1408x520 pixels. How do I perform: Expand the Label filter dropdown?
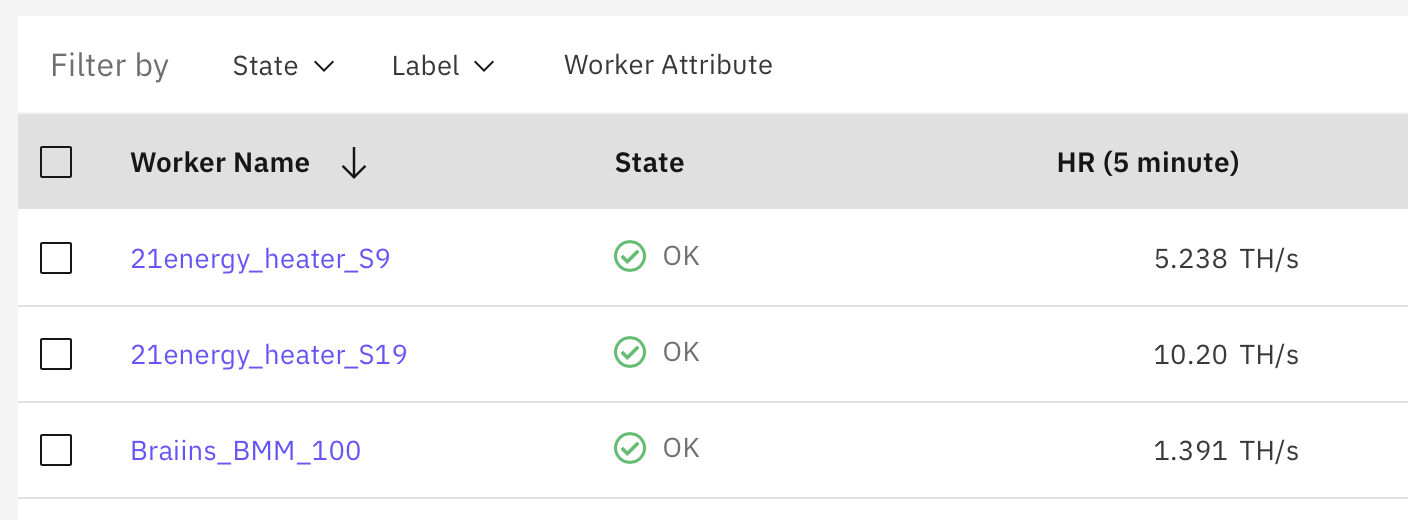click(443, 66)
